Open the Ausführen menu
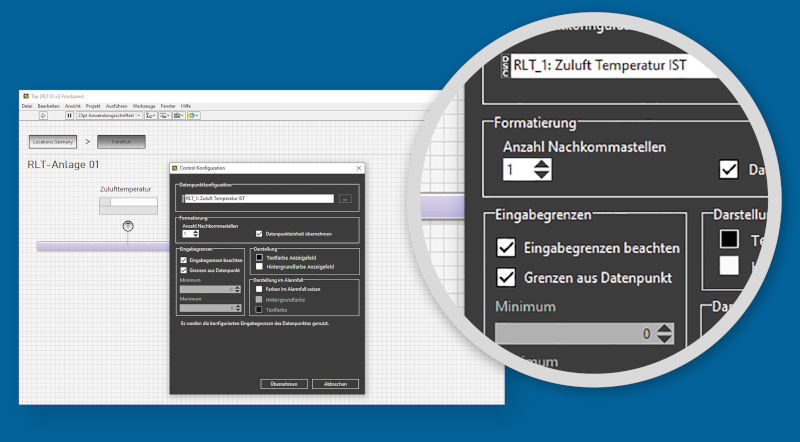800x442 pixels. pyautogui.click(x=117, y=105)
